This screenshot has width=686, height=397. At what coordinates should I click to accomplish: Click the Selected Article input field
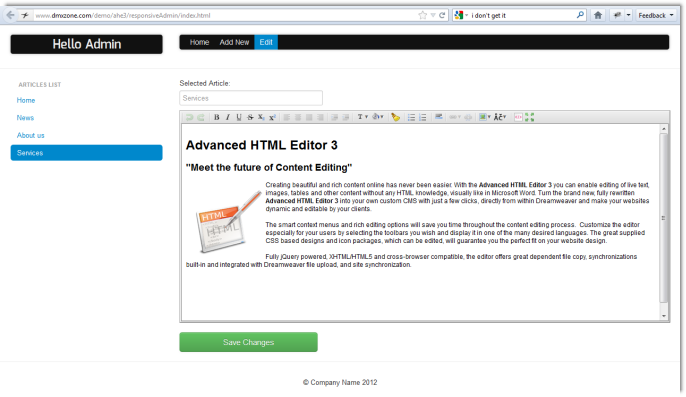click(x=251, y=98)
